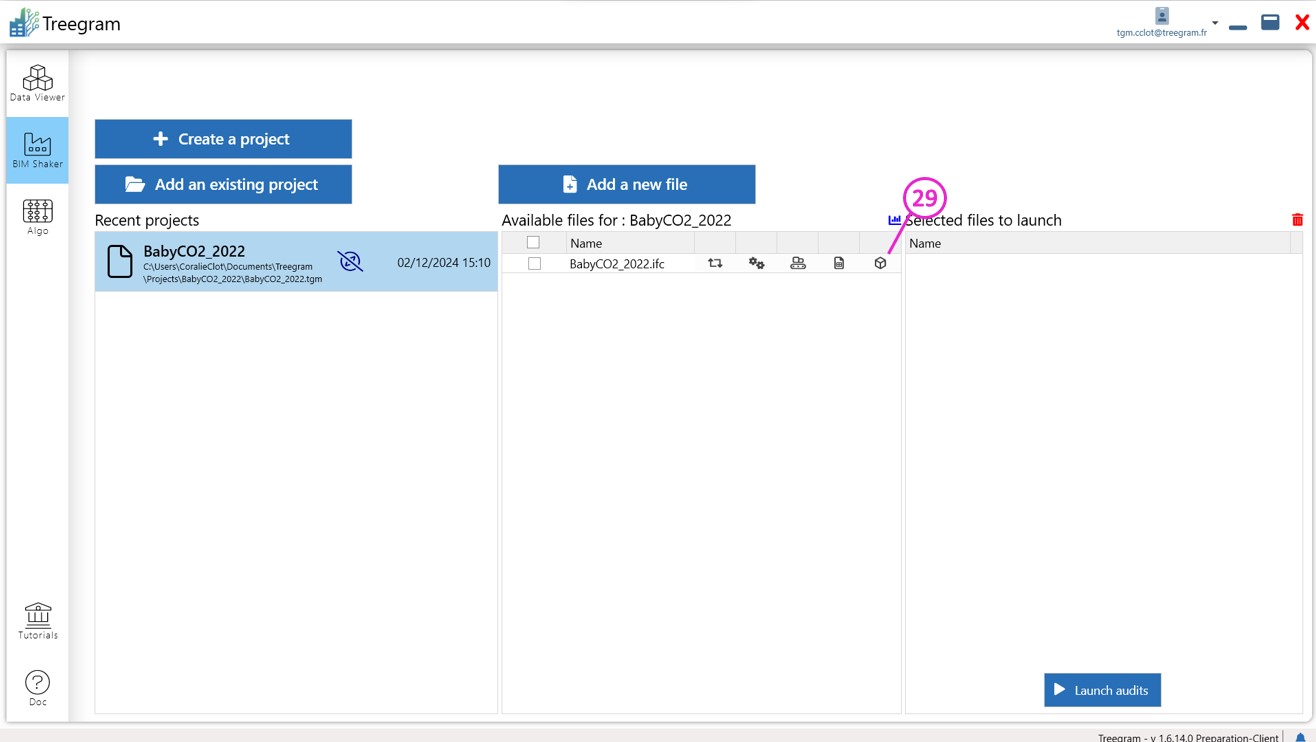This screenshot has width=1316, height=742.
Task: Open the Data Viewer module
Action: click(37, 83)
